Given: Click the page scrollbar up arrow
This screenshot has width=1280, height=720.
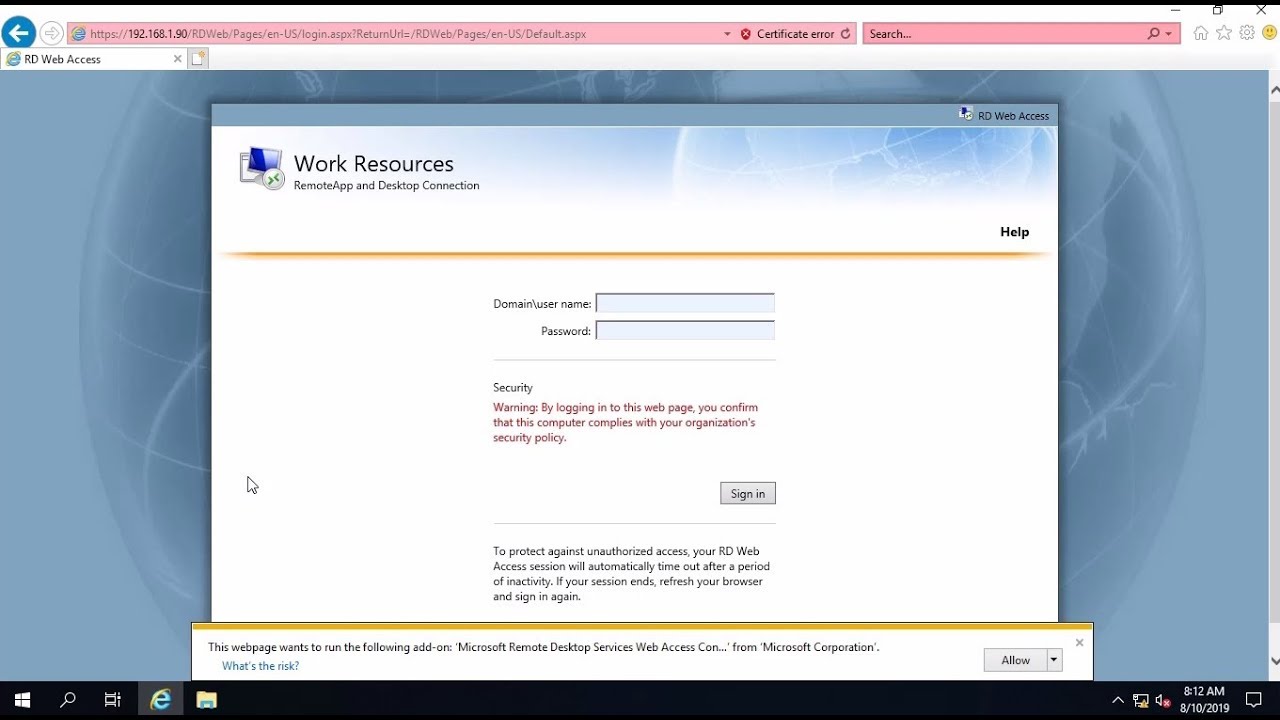Looking at the screenshot, I should [1274, 89].
